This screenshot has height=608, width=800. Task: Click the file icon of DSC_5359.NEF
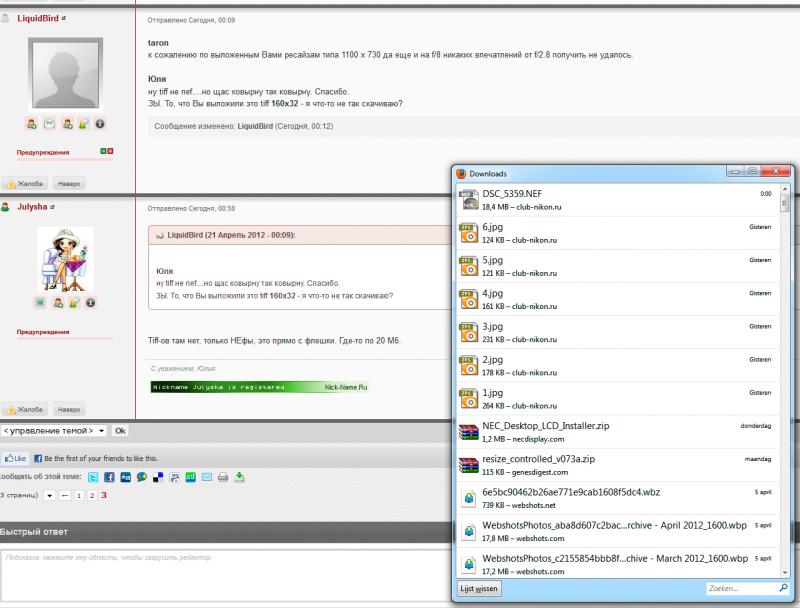click(x=468, y=199)
